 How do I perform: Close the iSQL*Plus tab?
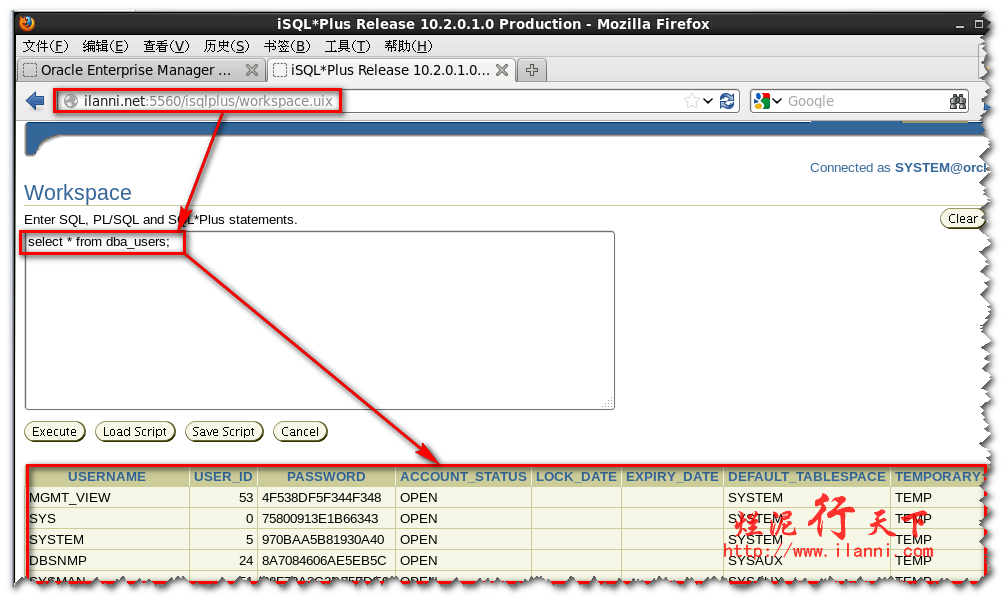tap(501, 70)
